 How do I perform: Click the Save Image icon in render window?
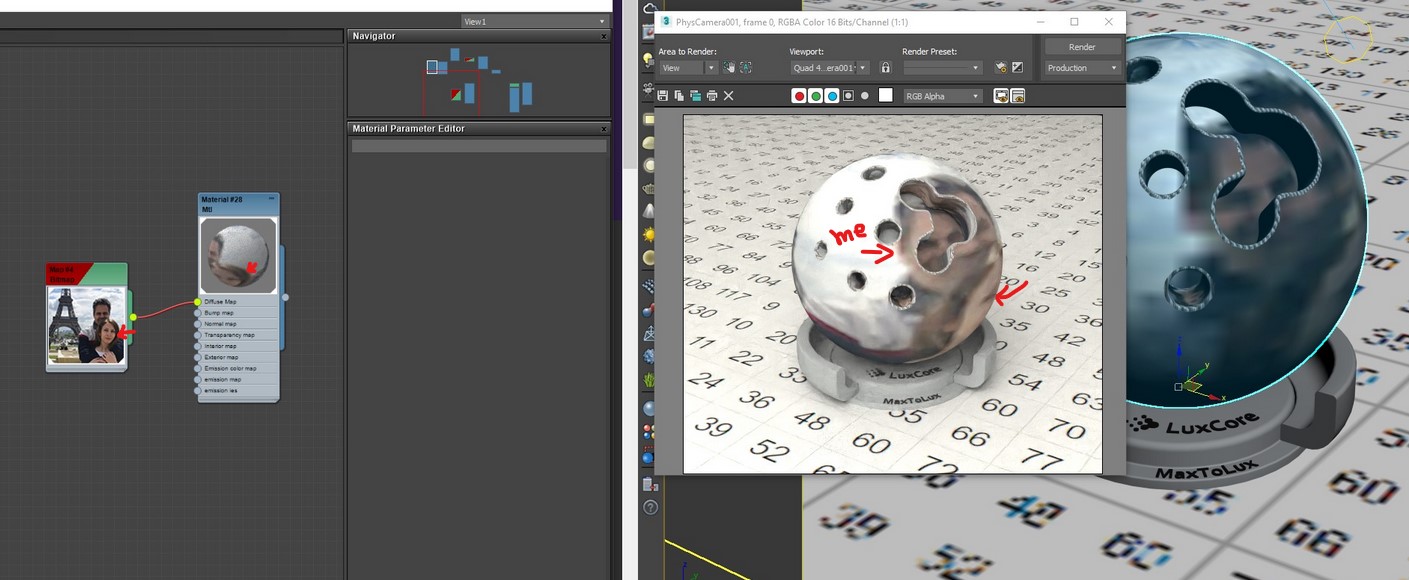pos(663,96)
